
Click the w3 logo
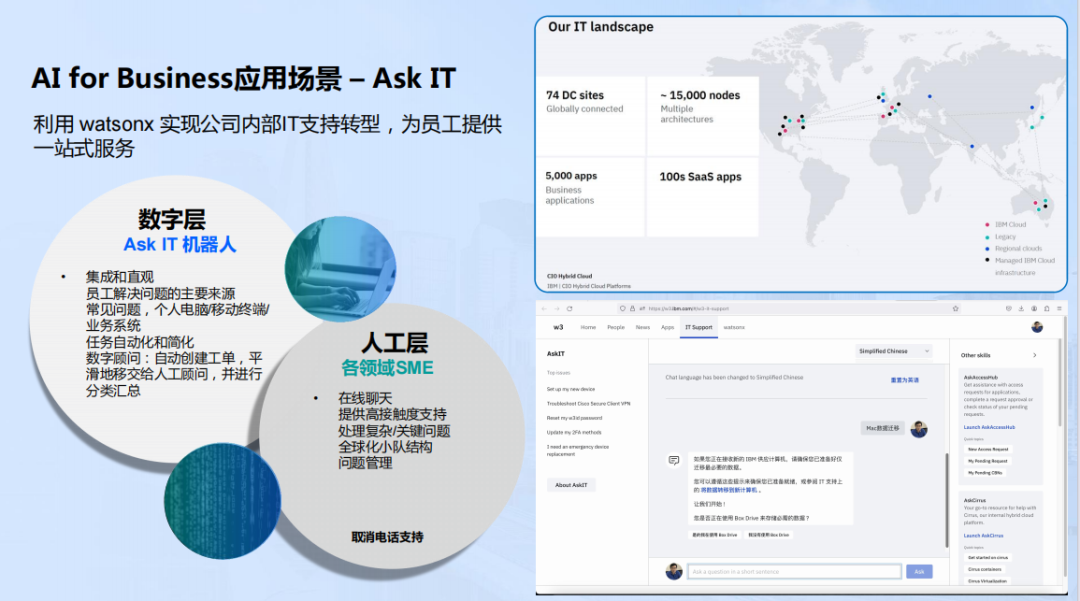(x=558, y=327)
